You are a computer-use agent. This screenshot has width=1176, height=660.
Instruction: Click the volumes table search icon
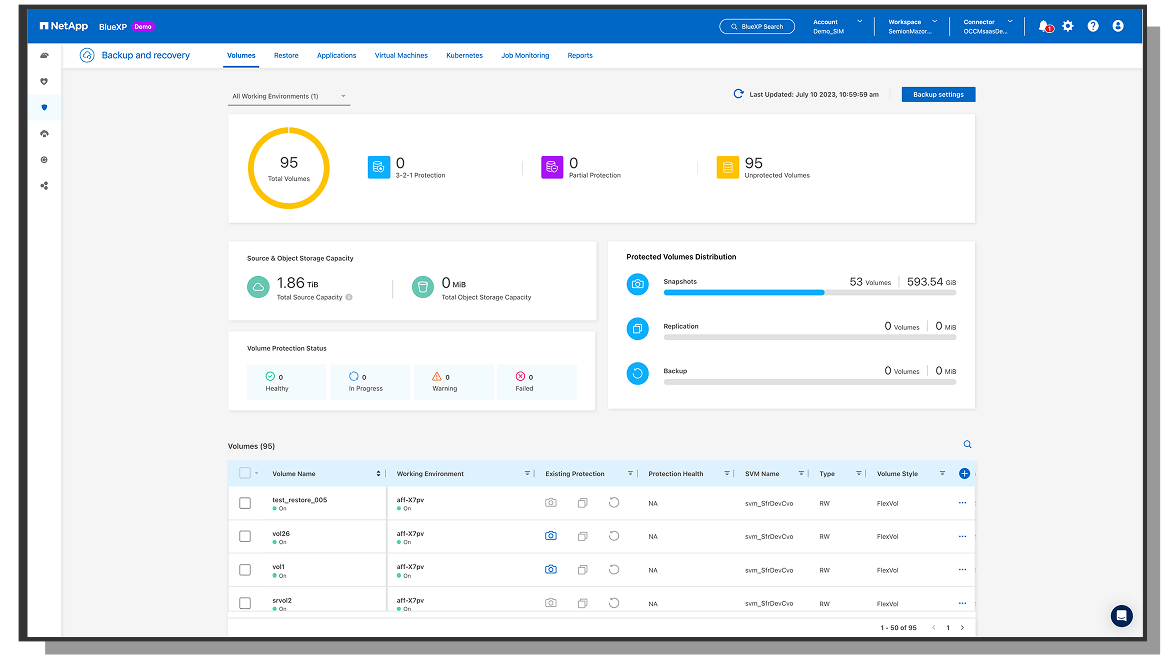pyautogui.click(x=967, y=445)
